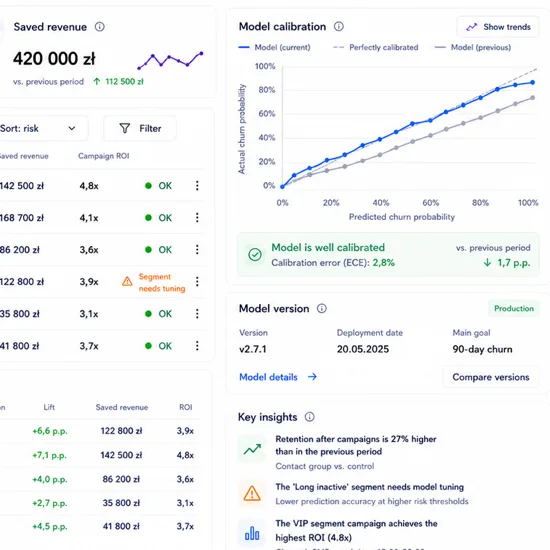The height and width of the screenshot is (550, 550).
Task: Click the +6,6 p.p. lift value
Action: pos(49,431)
